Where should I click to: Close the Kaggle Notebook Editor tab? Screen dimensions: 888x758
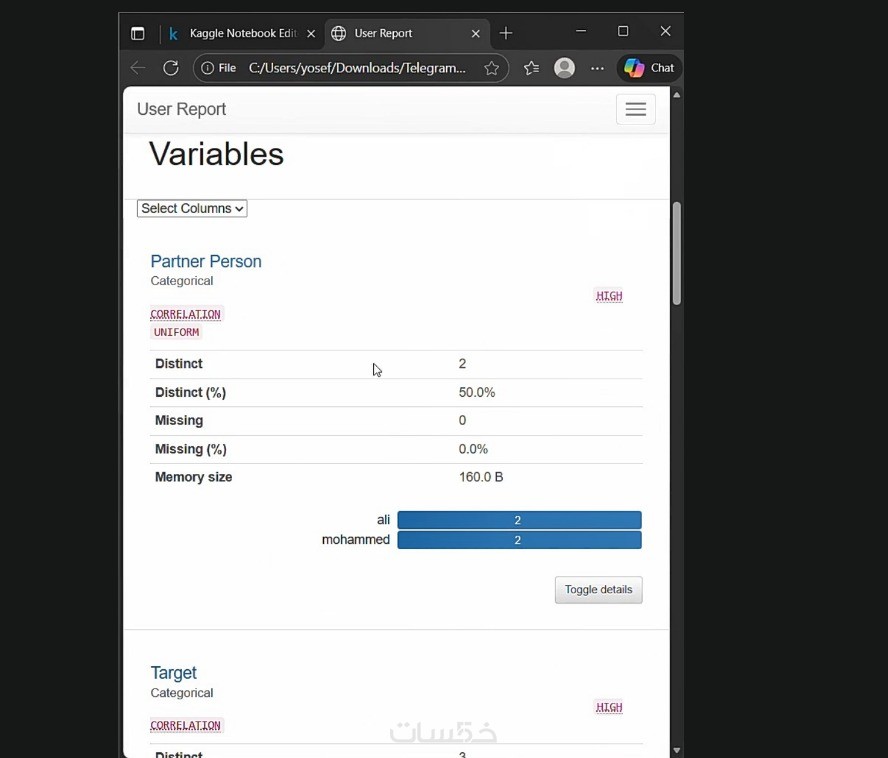pyautogui.click(x=311, y=33)
